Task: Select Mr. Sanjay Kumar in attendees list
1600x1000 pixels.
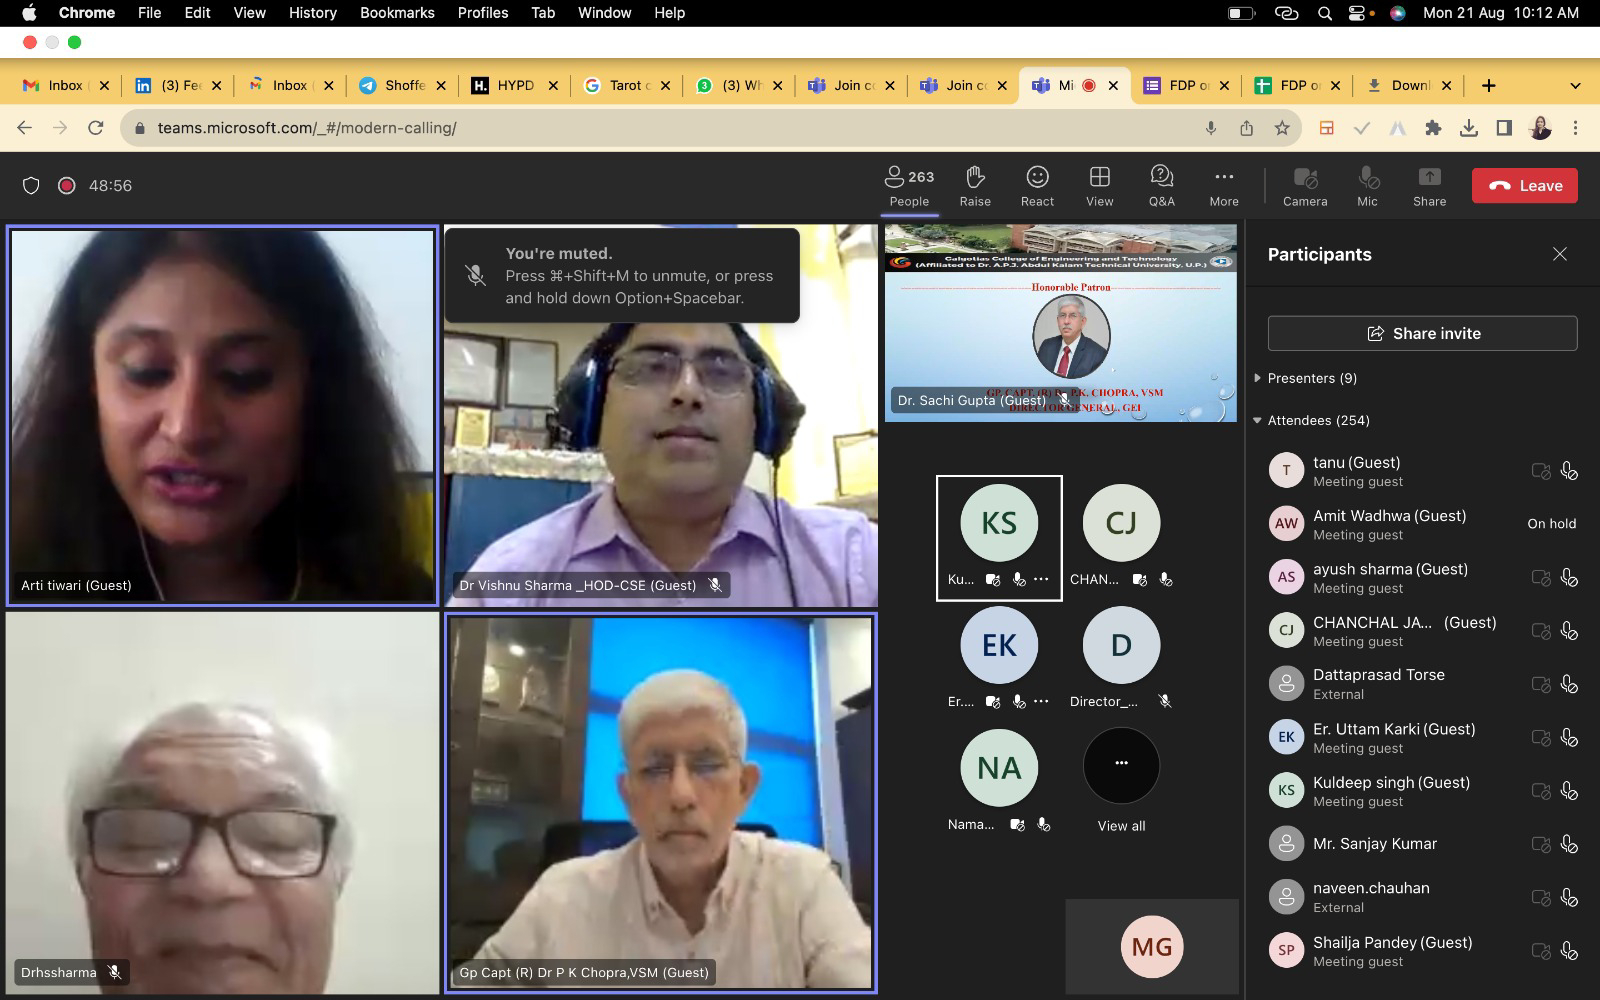Action: [1422, 844]
